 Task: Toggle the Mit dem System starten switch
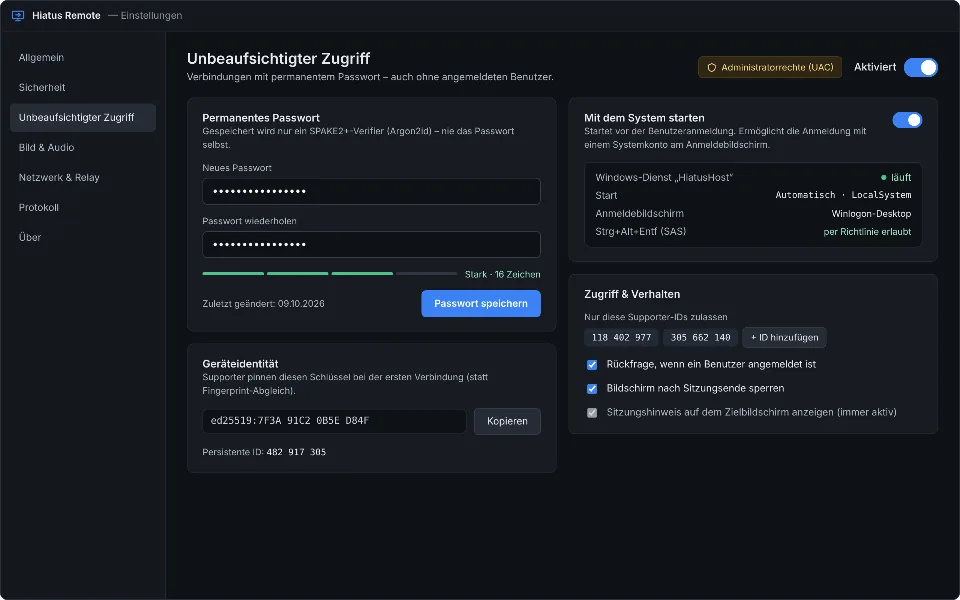[907, 120]
